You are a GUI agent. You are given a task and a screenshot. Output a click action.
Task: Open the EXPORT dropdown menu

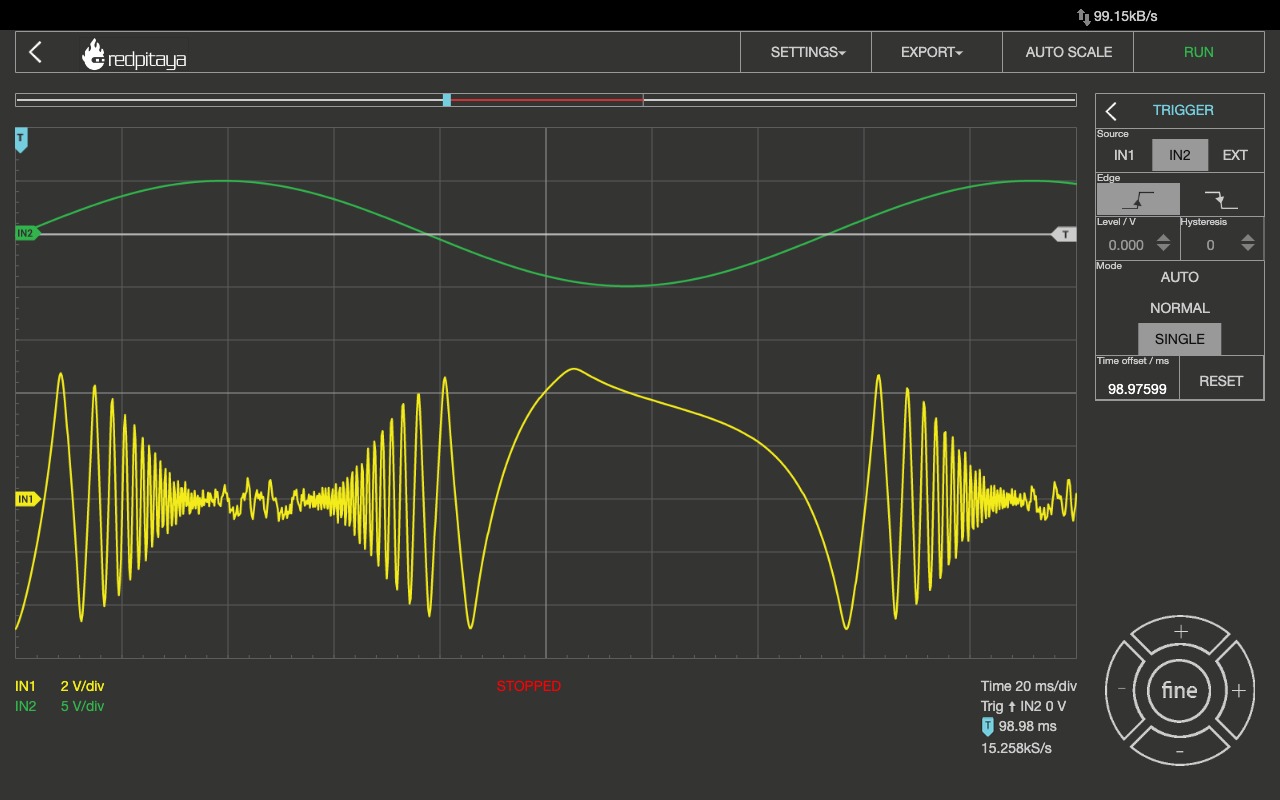click(x=931, y=52)
